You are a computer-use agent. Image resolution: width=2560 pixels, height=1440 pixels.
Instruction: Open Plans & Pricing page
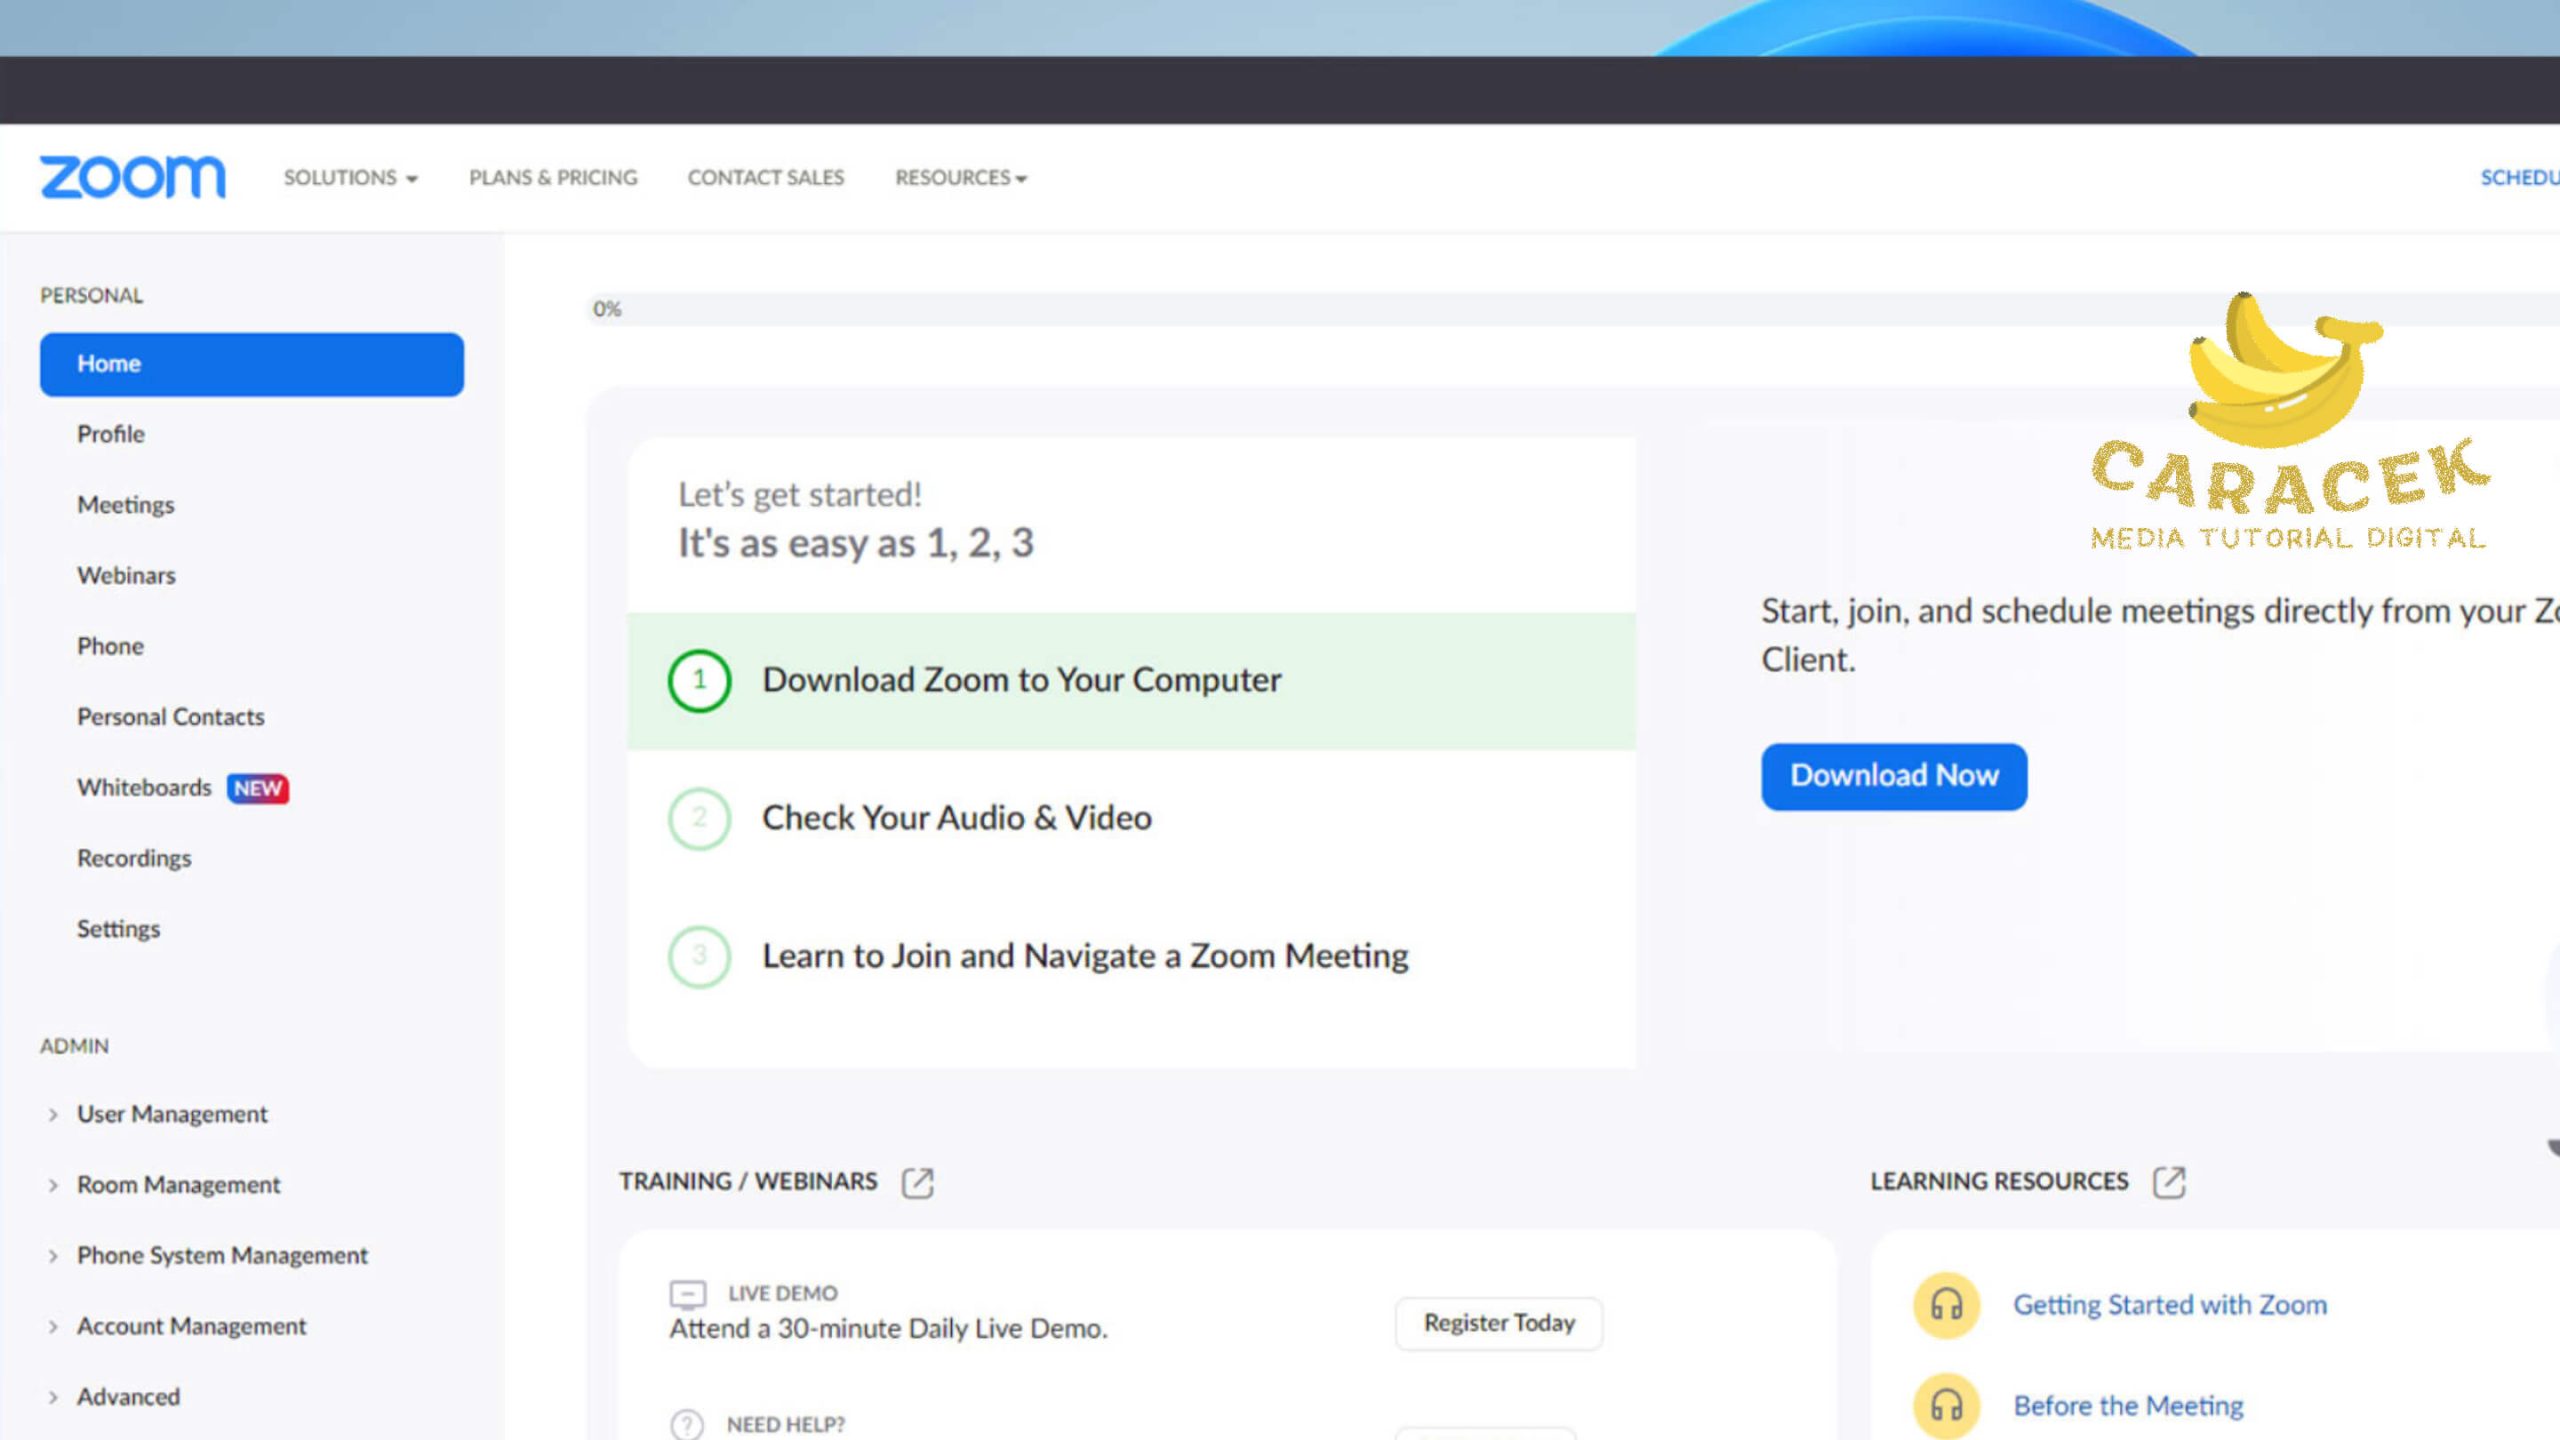point(553,178)
